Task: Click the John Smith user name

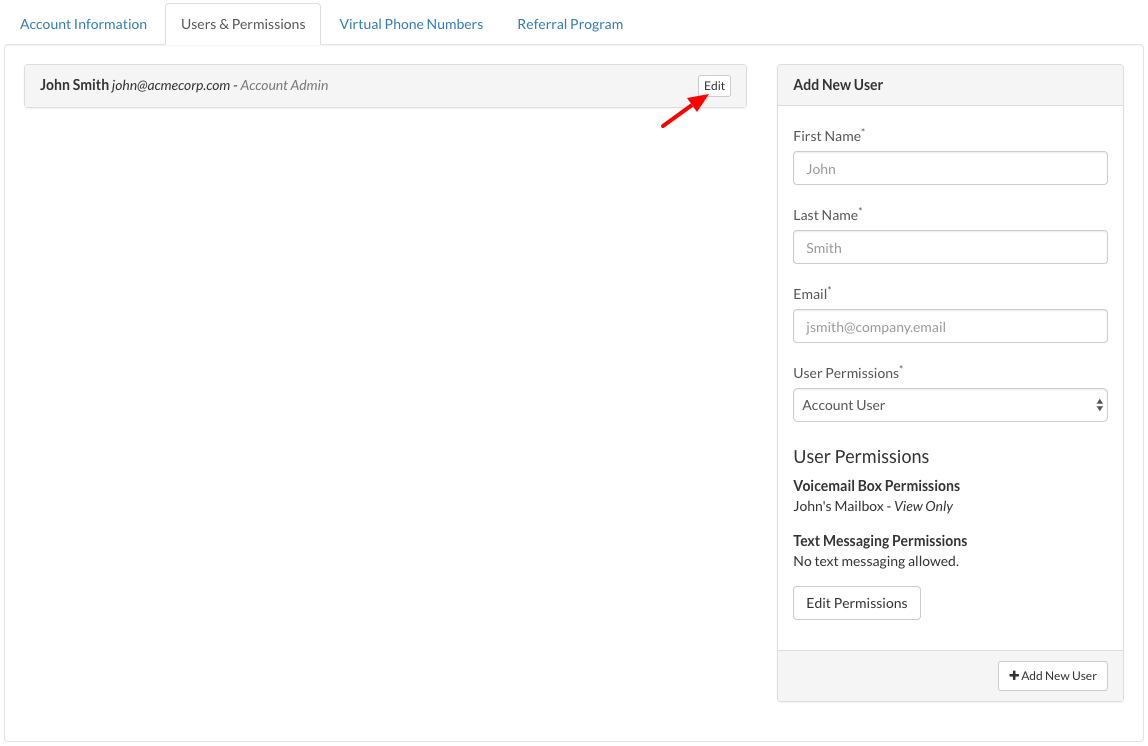Action: pos(74,85)
